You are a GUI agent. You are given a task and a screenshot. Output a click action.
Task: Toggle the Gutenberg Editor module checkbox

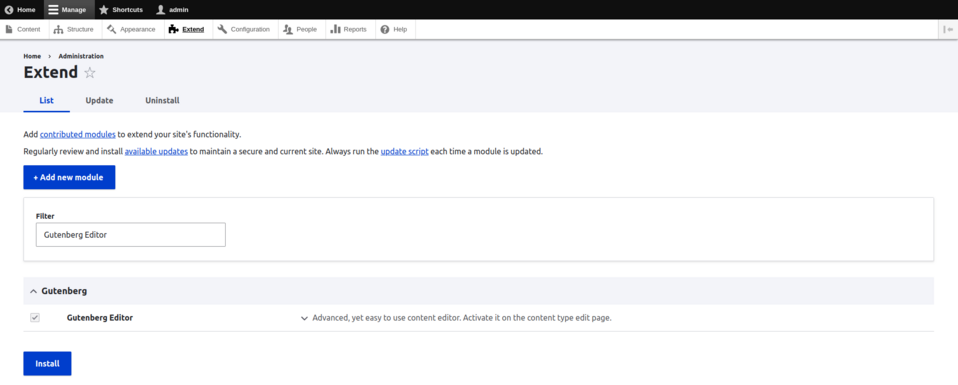[35, 318]
